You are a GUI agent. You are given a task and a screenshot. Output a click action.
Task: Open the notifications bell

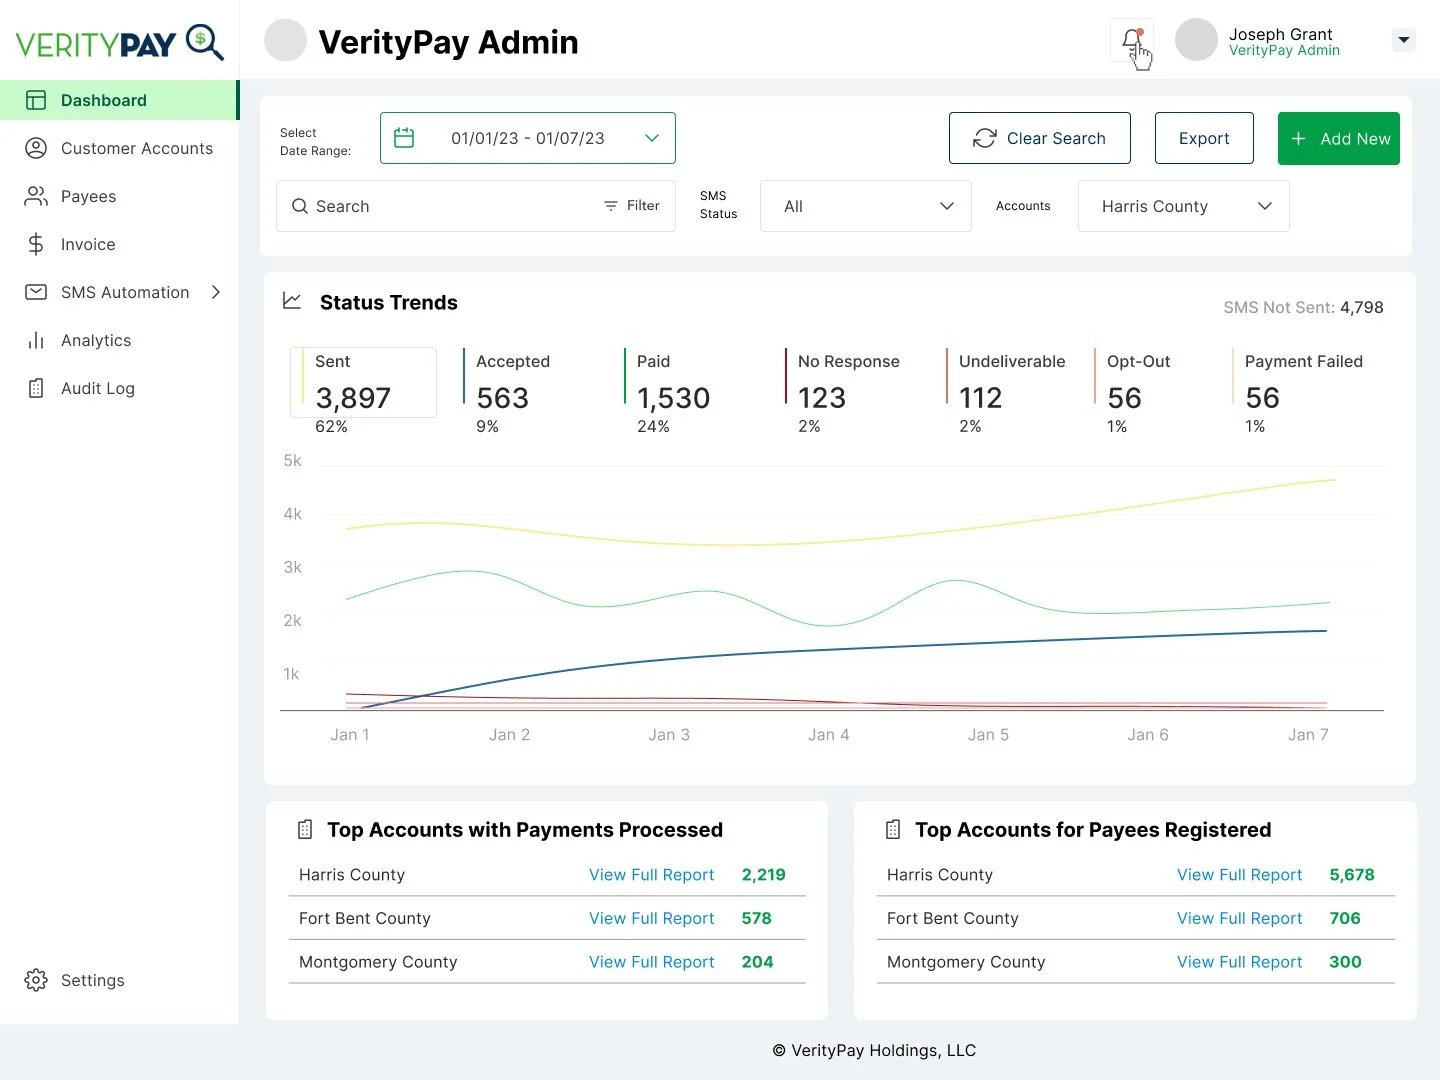tap(1132, 42)
